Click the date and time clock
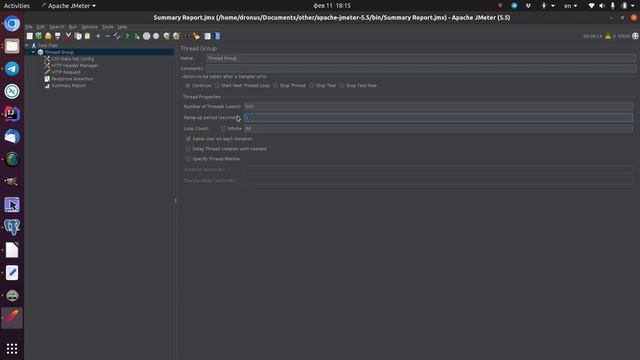 (332, 6)
